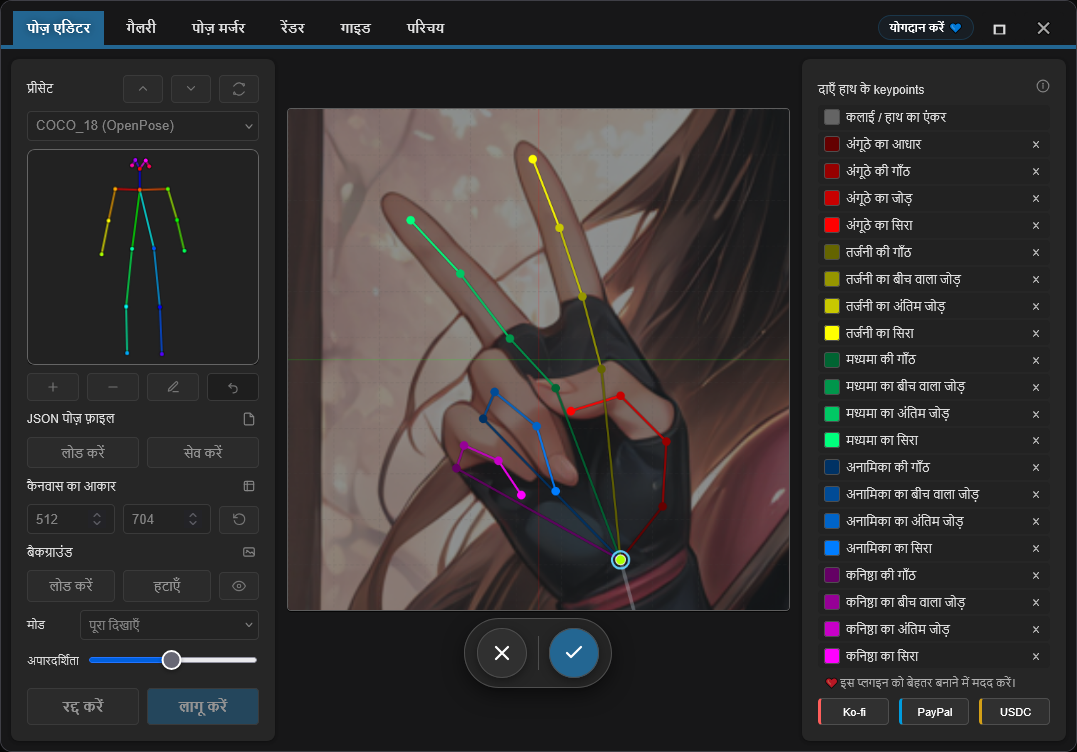The width and height of the screenshot is (1077, 752).
Task: Click the canvas width 512 stepper arrows
Action: point(97,519)
